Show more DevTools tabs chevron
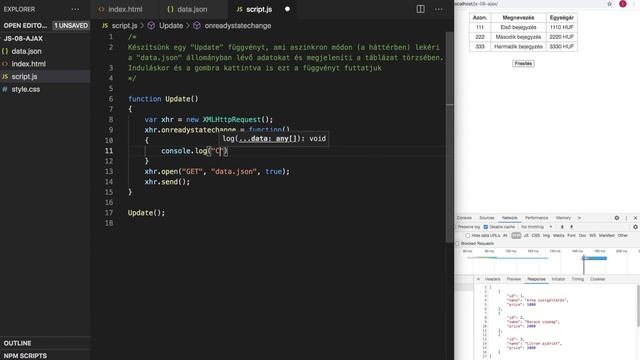 pos(579,218)
